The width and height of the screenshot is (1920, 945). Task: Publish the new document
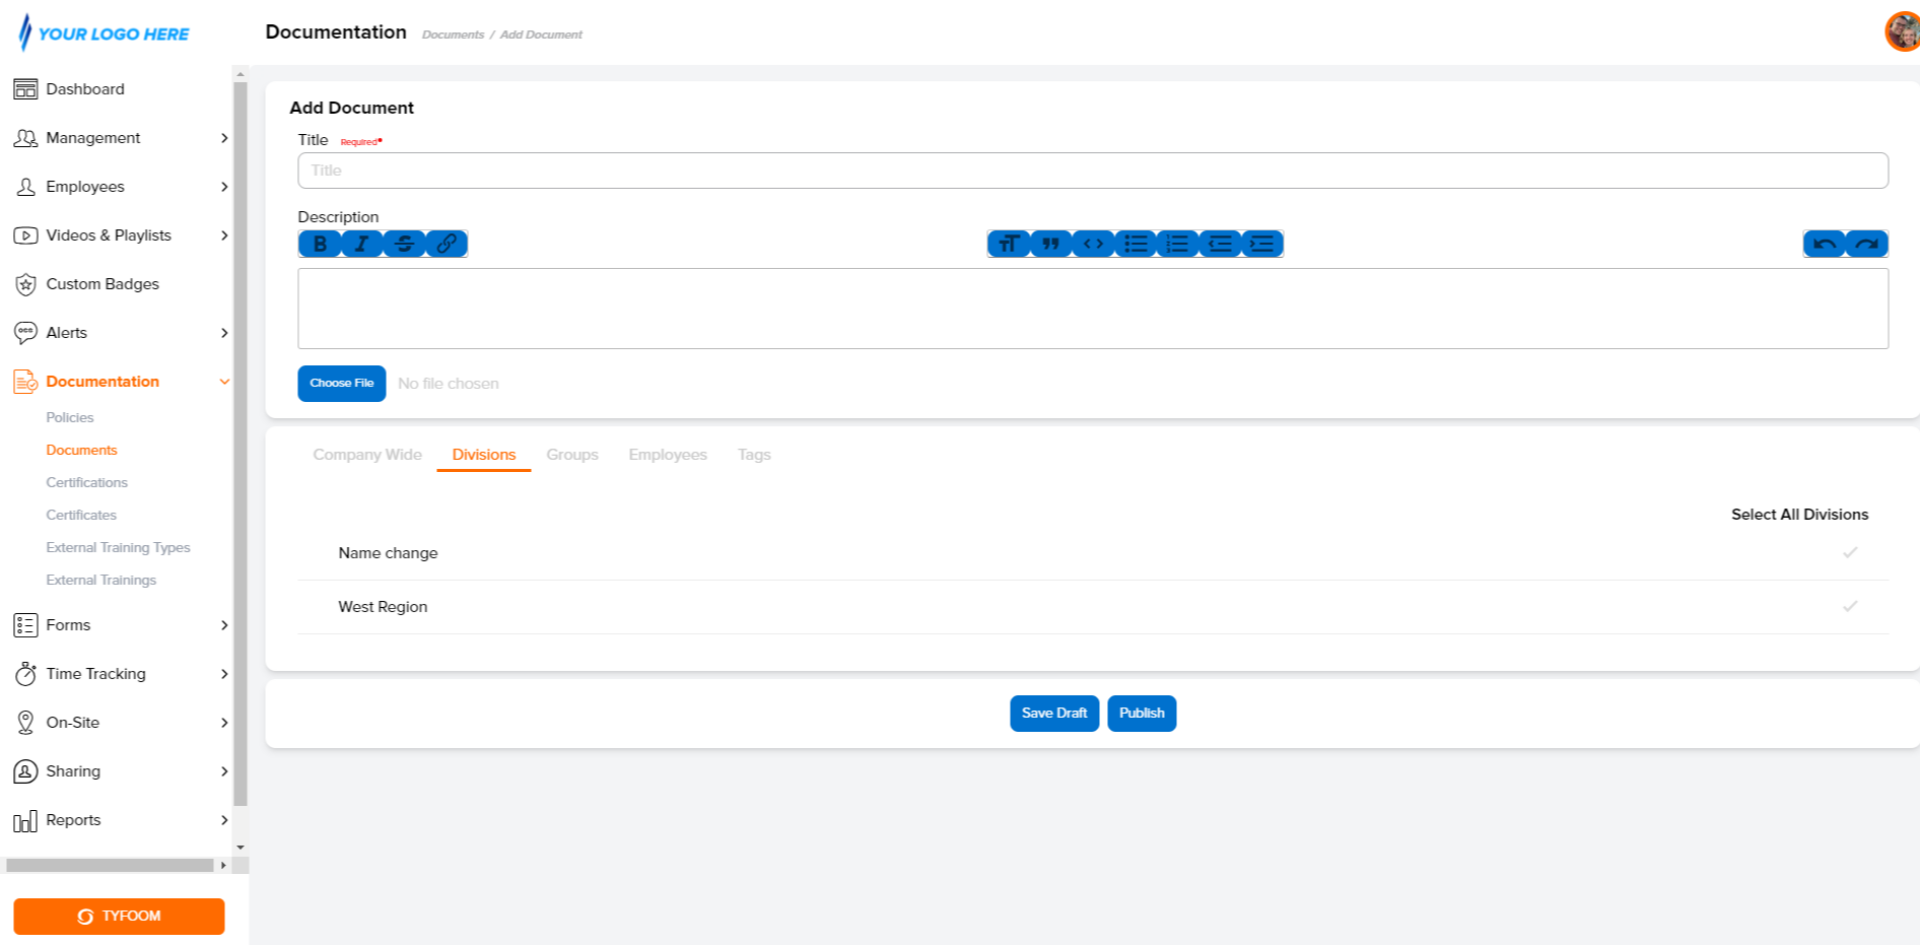1141,713
